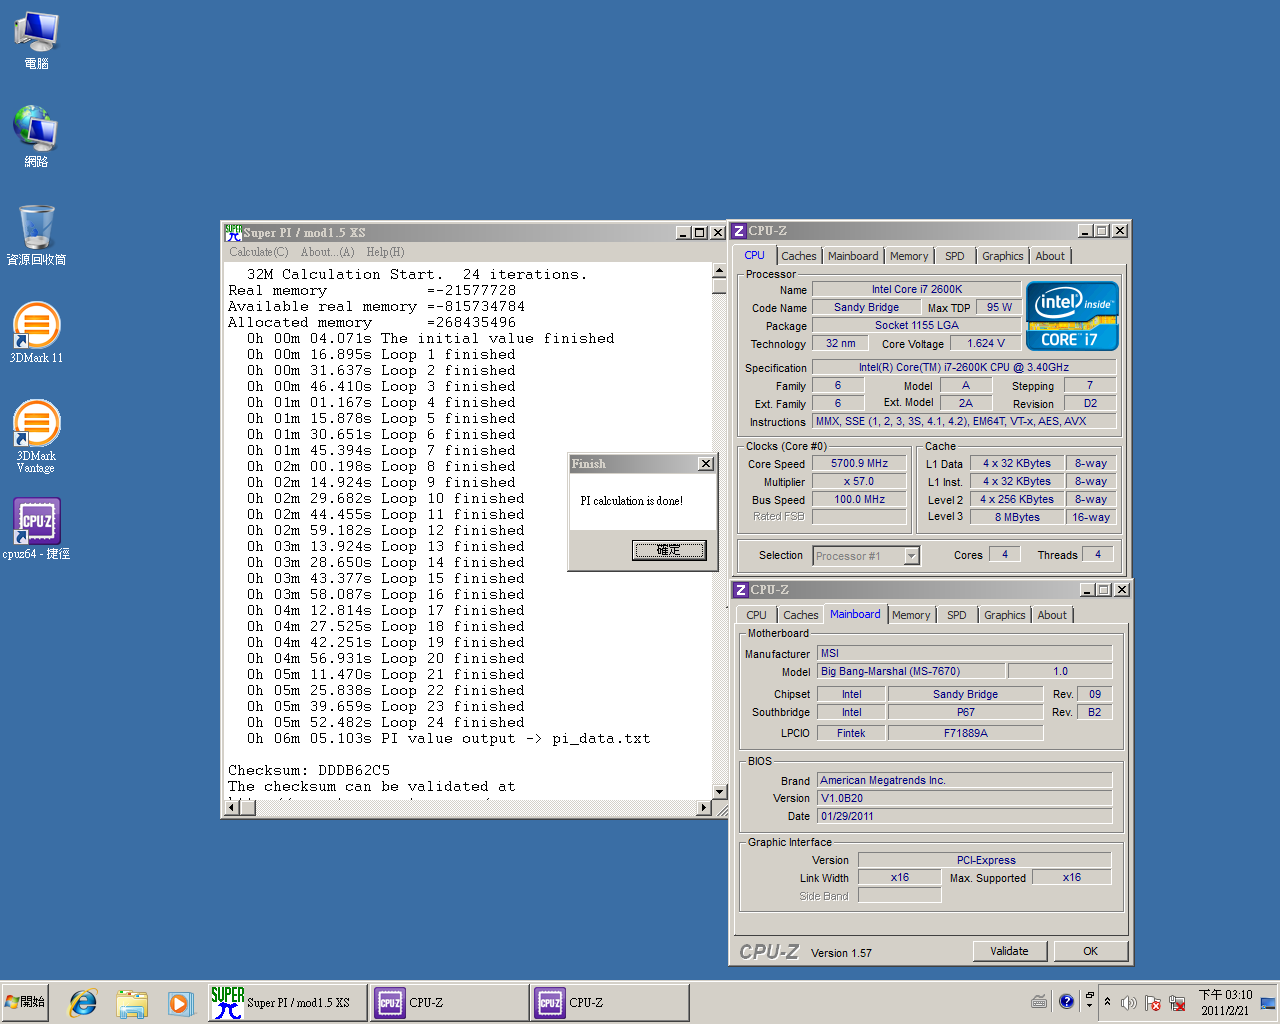Click the volume speaker tray icon
Image resolution: width=1280 pixels, height=1024 pixels.
(x=1128, y=1003)
